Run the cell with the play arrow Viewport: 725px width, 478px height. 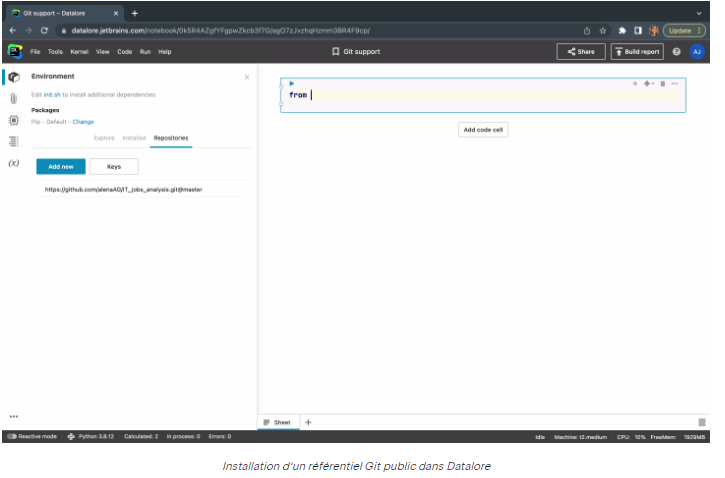click(291, 83)
